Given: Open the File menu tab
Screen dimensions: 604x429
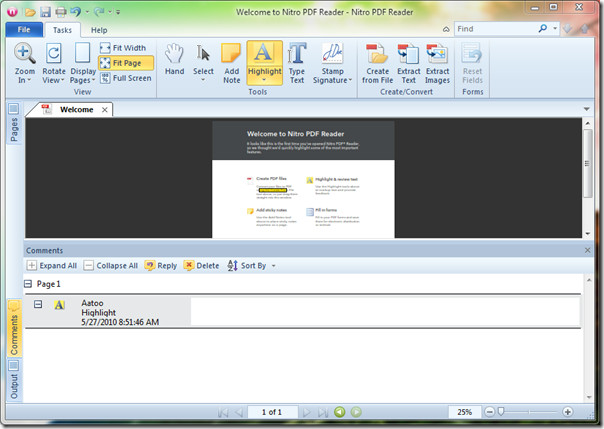Looking at the screenshot, I should [x=24, y=29].
